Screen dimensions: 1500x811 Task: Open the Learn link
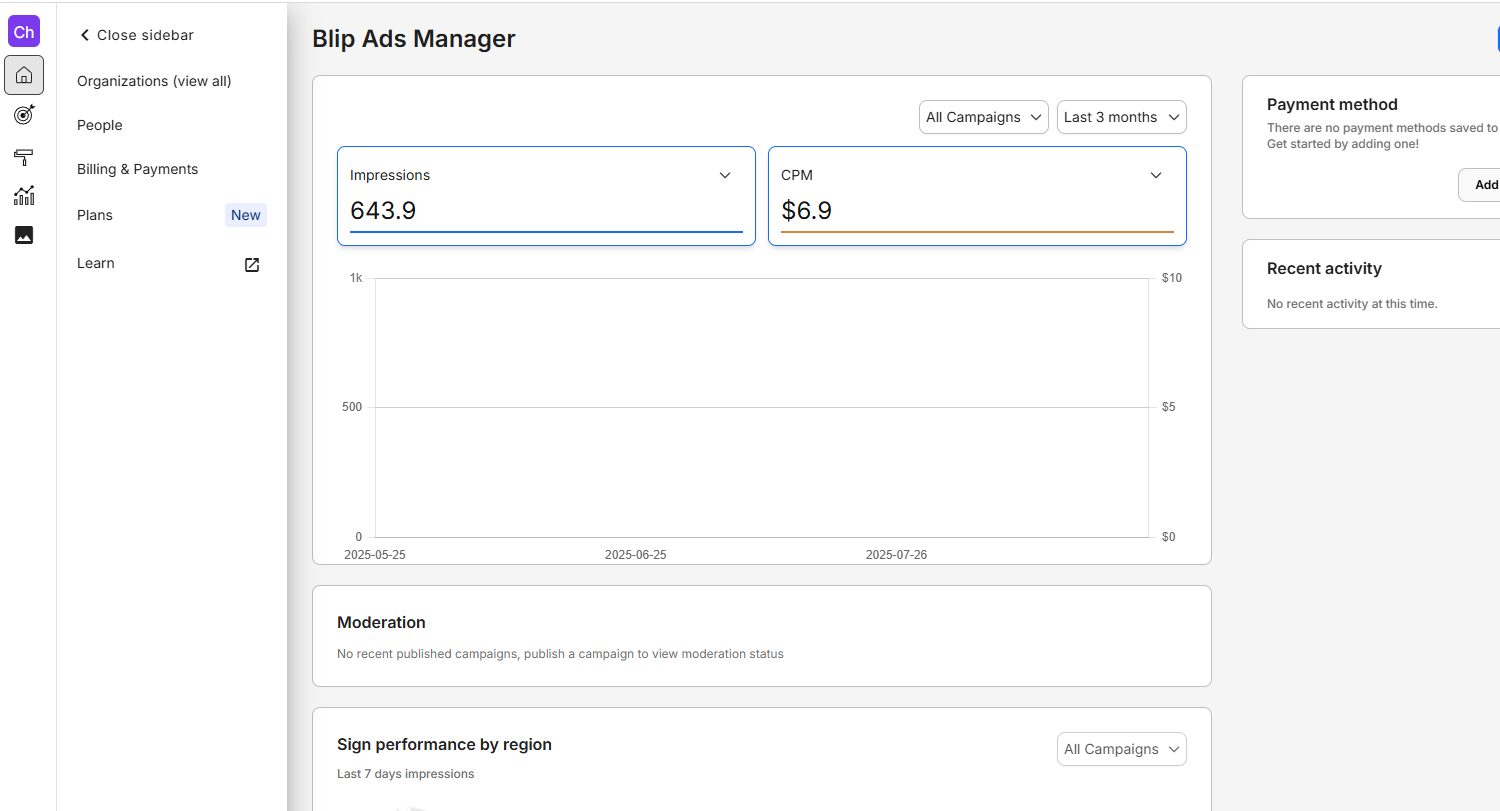(x=96, y=263)
